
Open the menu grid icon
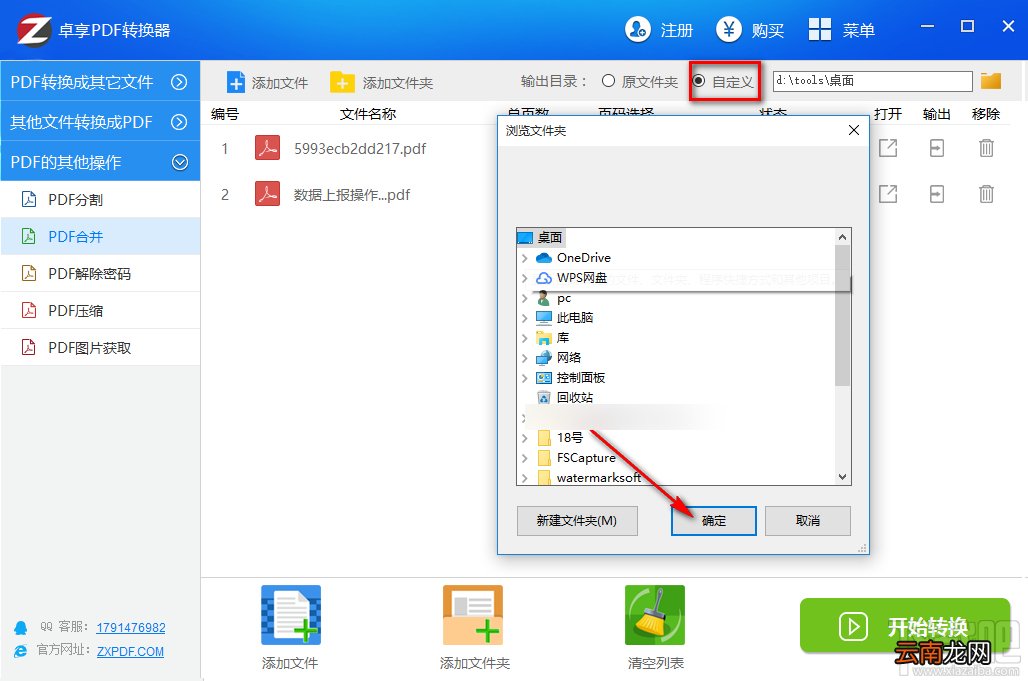click(820, 29)
